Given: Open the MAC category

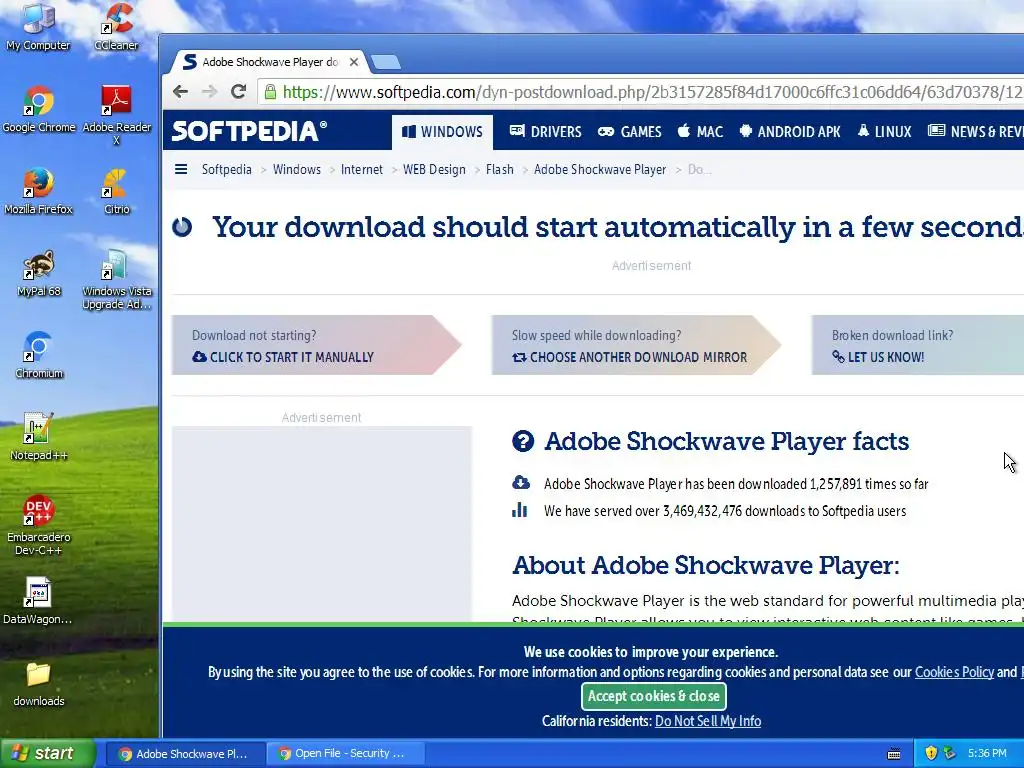Looking at the screenshot, I should (x=700, y=132).
